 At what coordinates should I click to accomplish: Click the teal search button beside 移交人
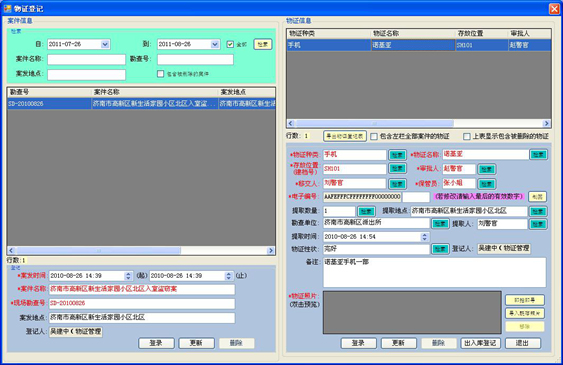pyautogui.click(x=397, y=184)
